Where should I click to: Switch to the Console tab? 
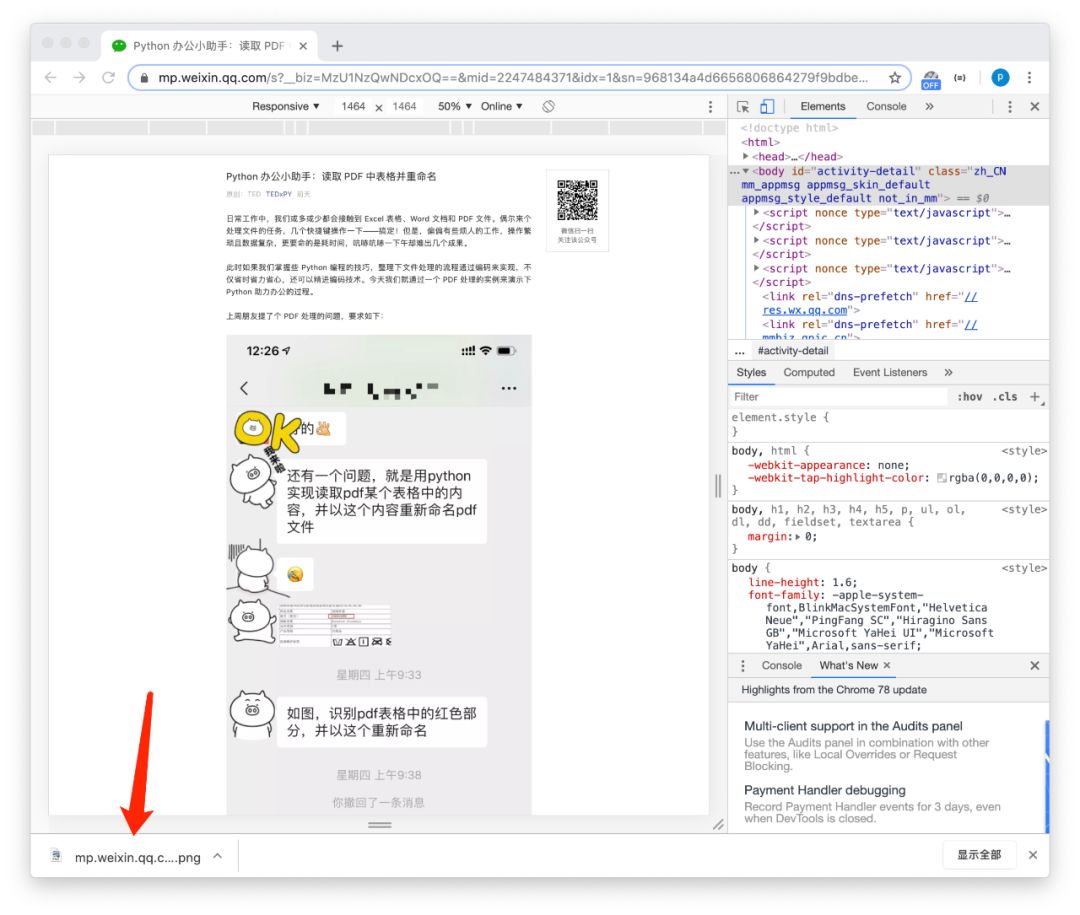(x=886, y=106)
